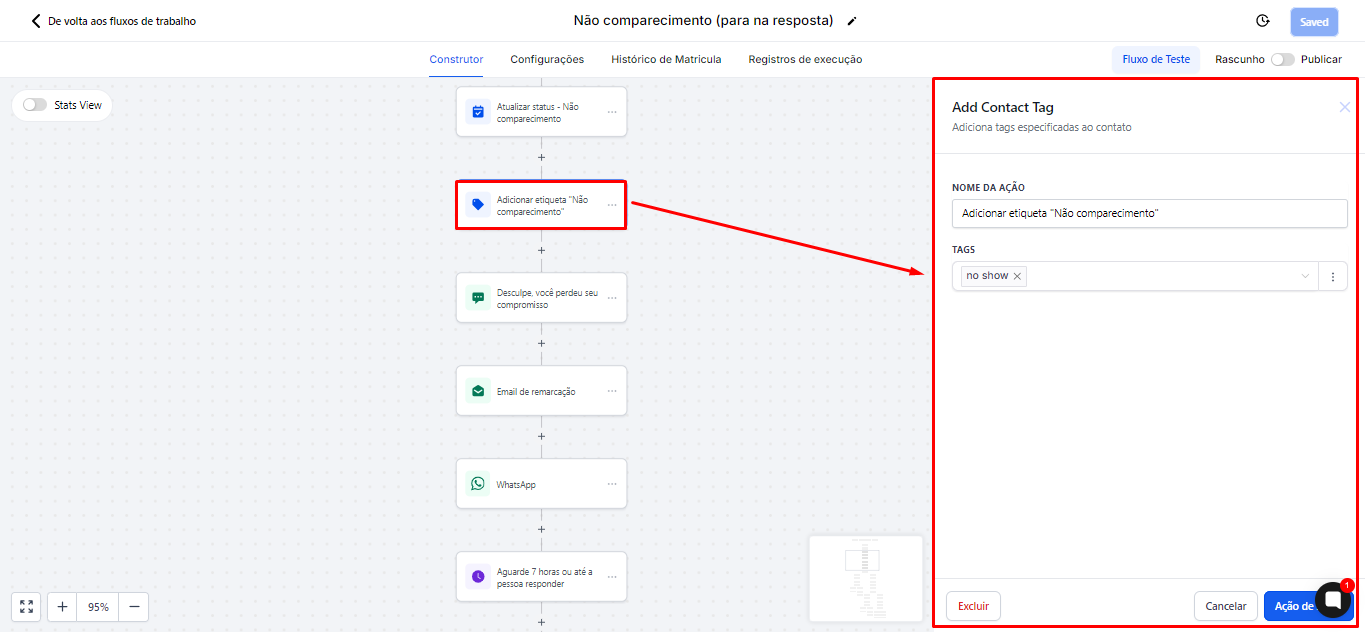
Task: Zoom in with the plus button
Action: (62, 607)
